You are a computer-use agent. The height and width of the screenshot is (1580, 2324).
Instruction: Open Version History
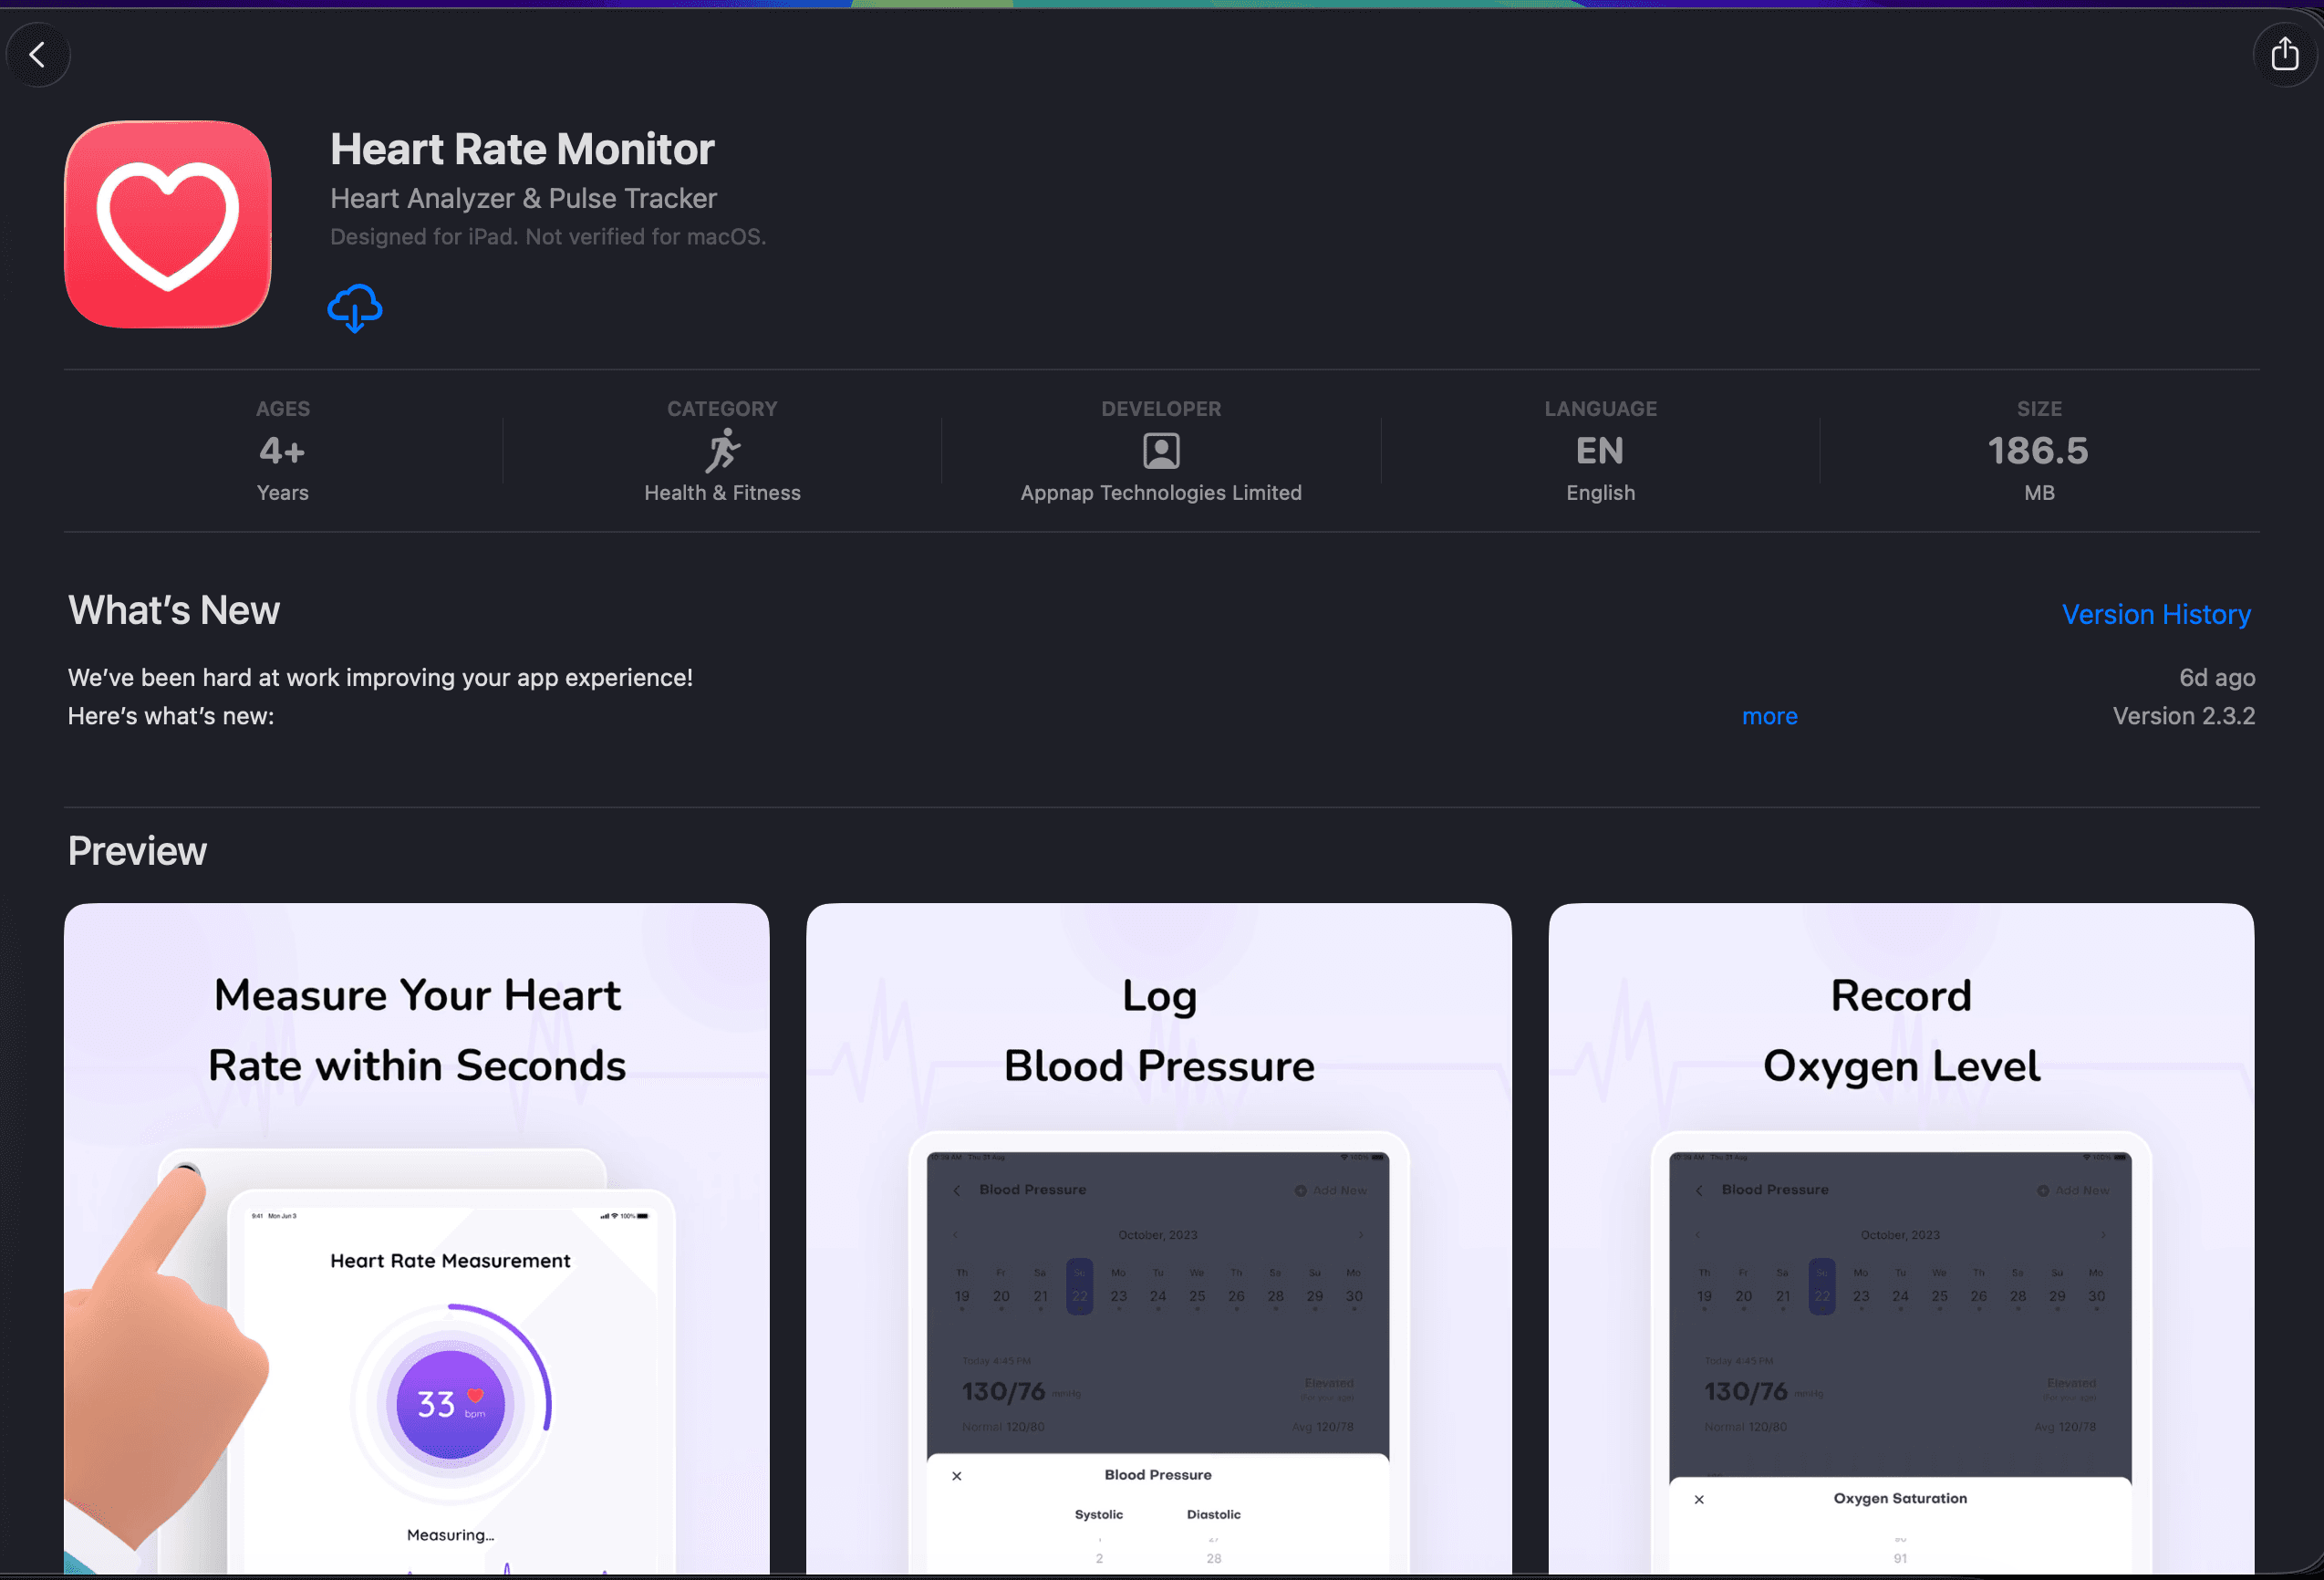click(2156, 614)
